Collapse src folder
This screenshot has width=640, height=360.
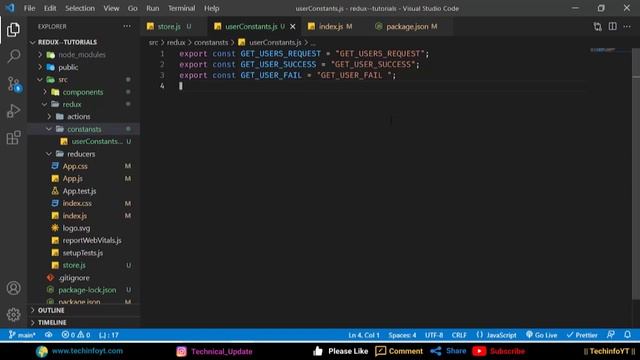tap(84, 80)
